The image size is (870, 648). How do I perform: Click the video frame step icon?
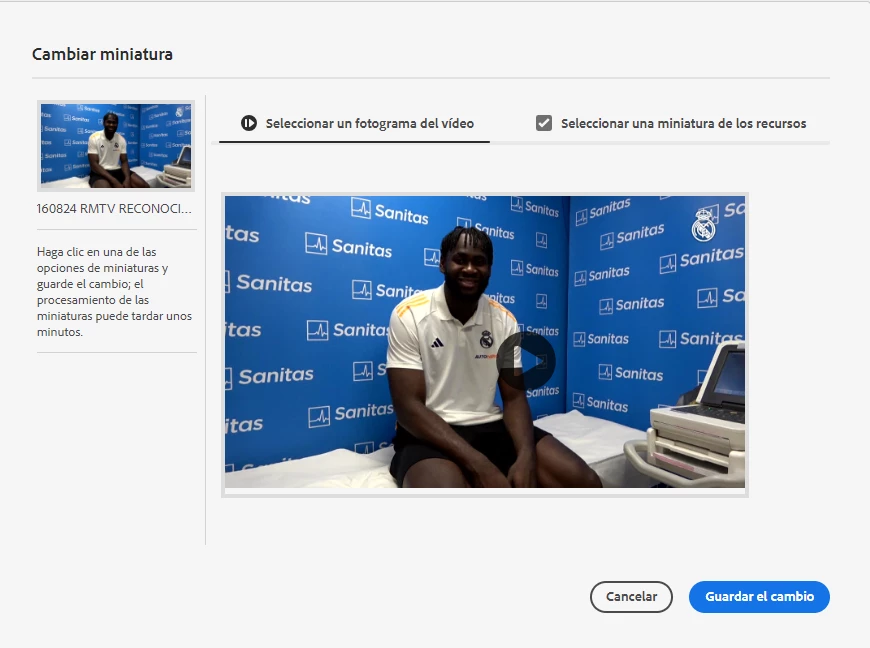(x=249, y=123)
